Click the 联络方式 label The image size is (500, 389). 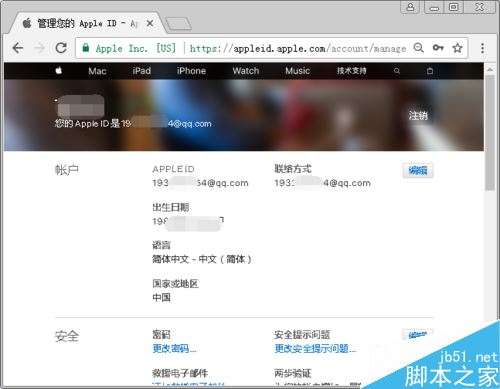293,169
